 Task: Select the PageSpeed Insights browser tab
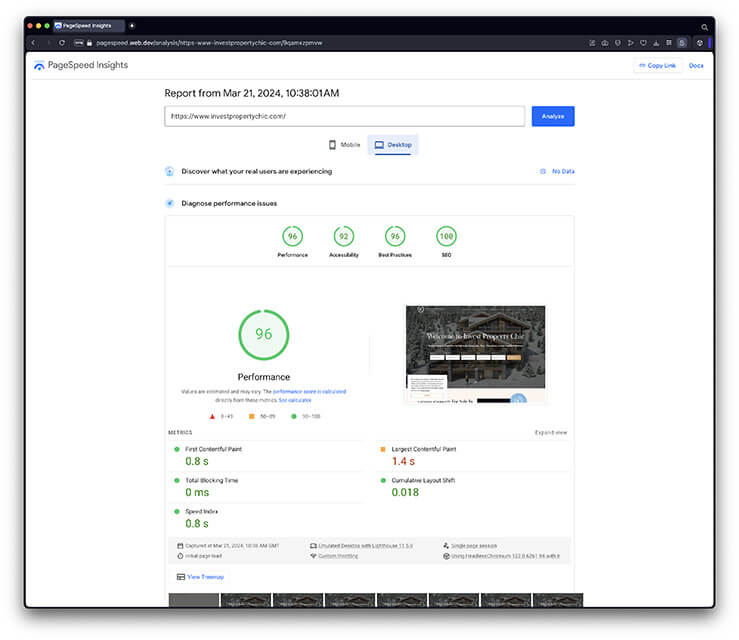[x=89, y=25]
